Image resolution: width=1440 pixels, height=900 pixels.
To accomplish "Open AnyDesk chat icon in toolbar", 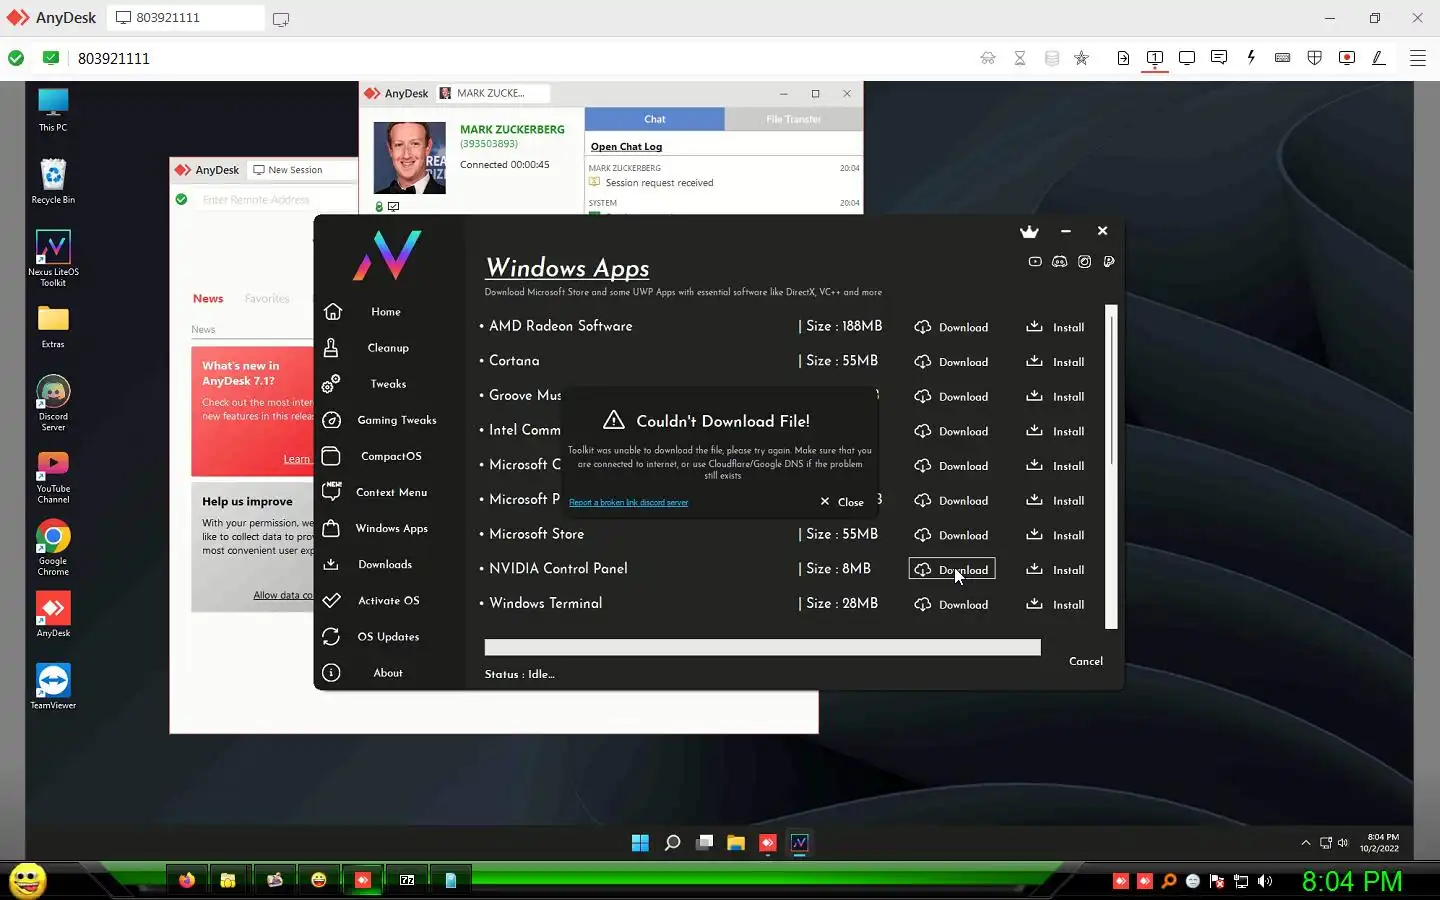I will [x=1218, y=58].
